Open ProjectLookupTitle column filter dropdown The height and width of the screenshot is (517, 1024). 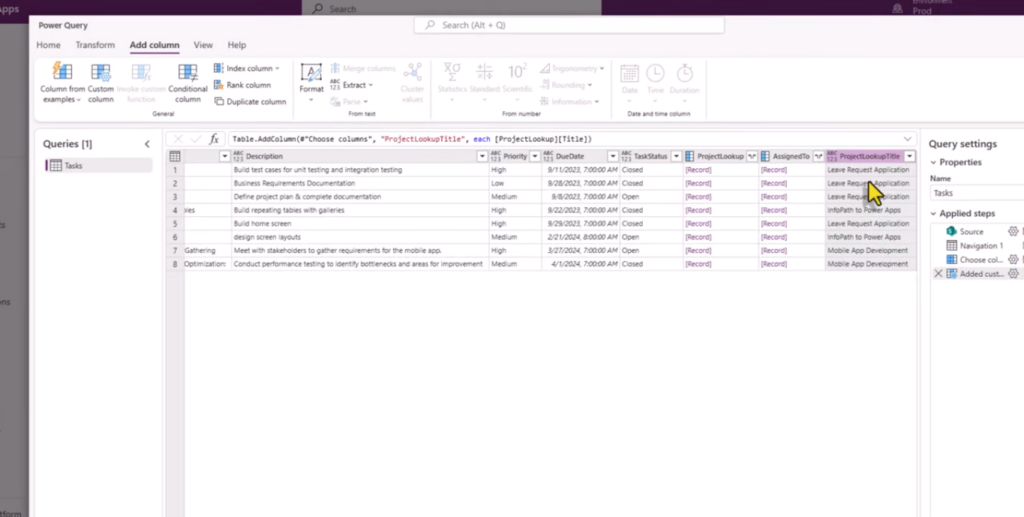[909, 156]
